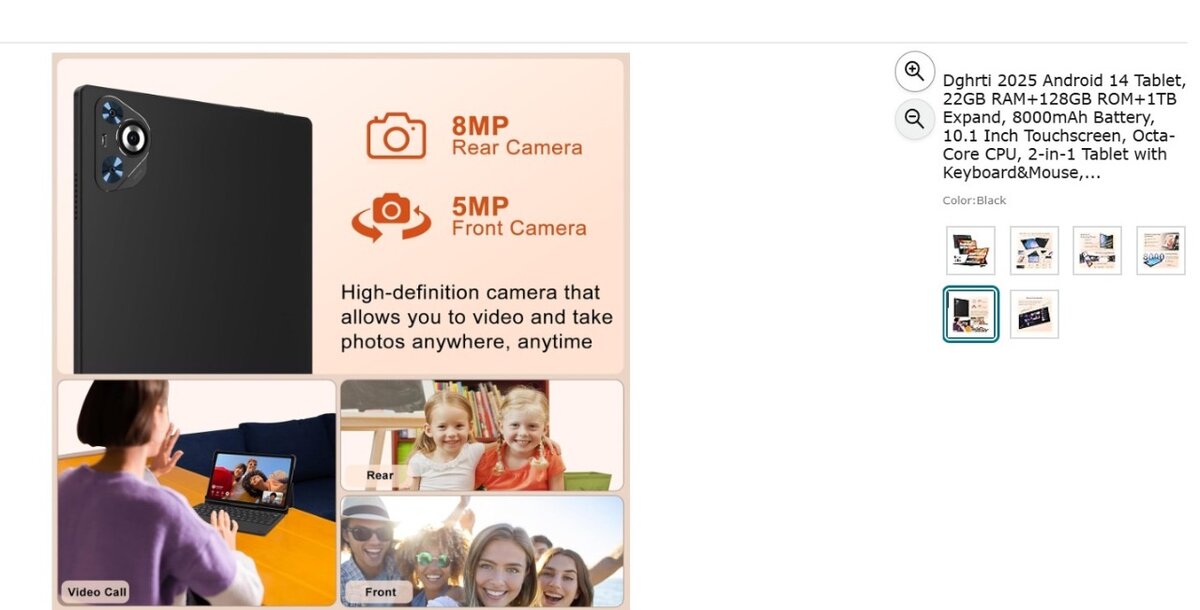The image size is (1200, 610).
Task: Click the 8MP rear camera icon
Action: [396, 136]
